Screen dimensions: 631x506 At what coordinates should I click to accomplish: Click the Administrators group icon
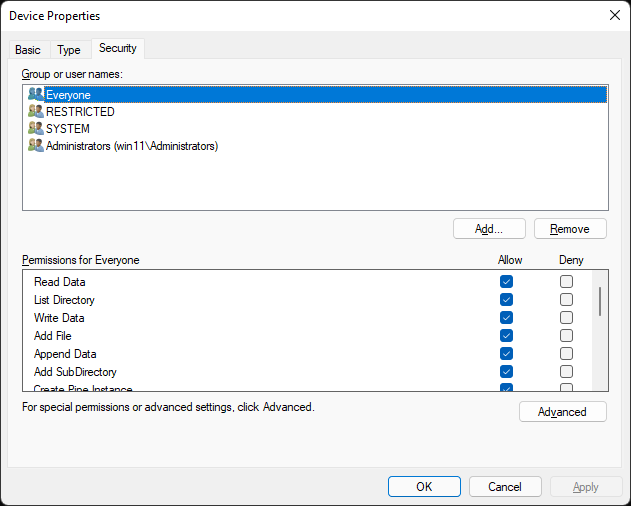click(36, 145)
